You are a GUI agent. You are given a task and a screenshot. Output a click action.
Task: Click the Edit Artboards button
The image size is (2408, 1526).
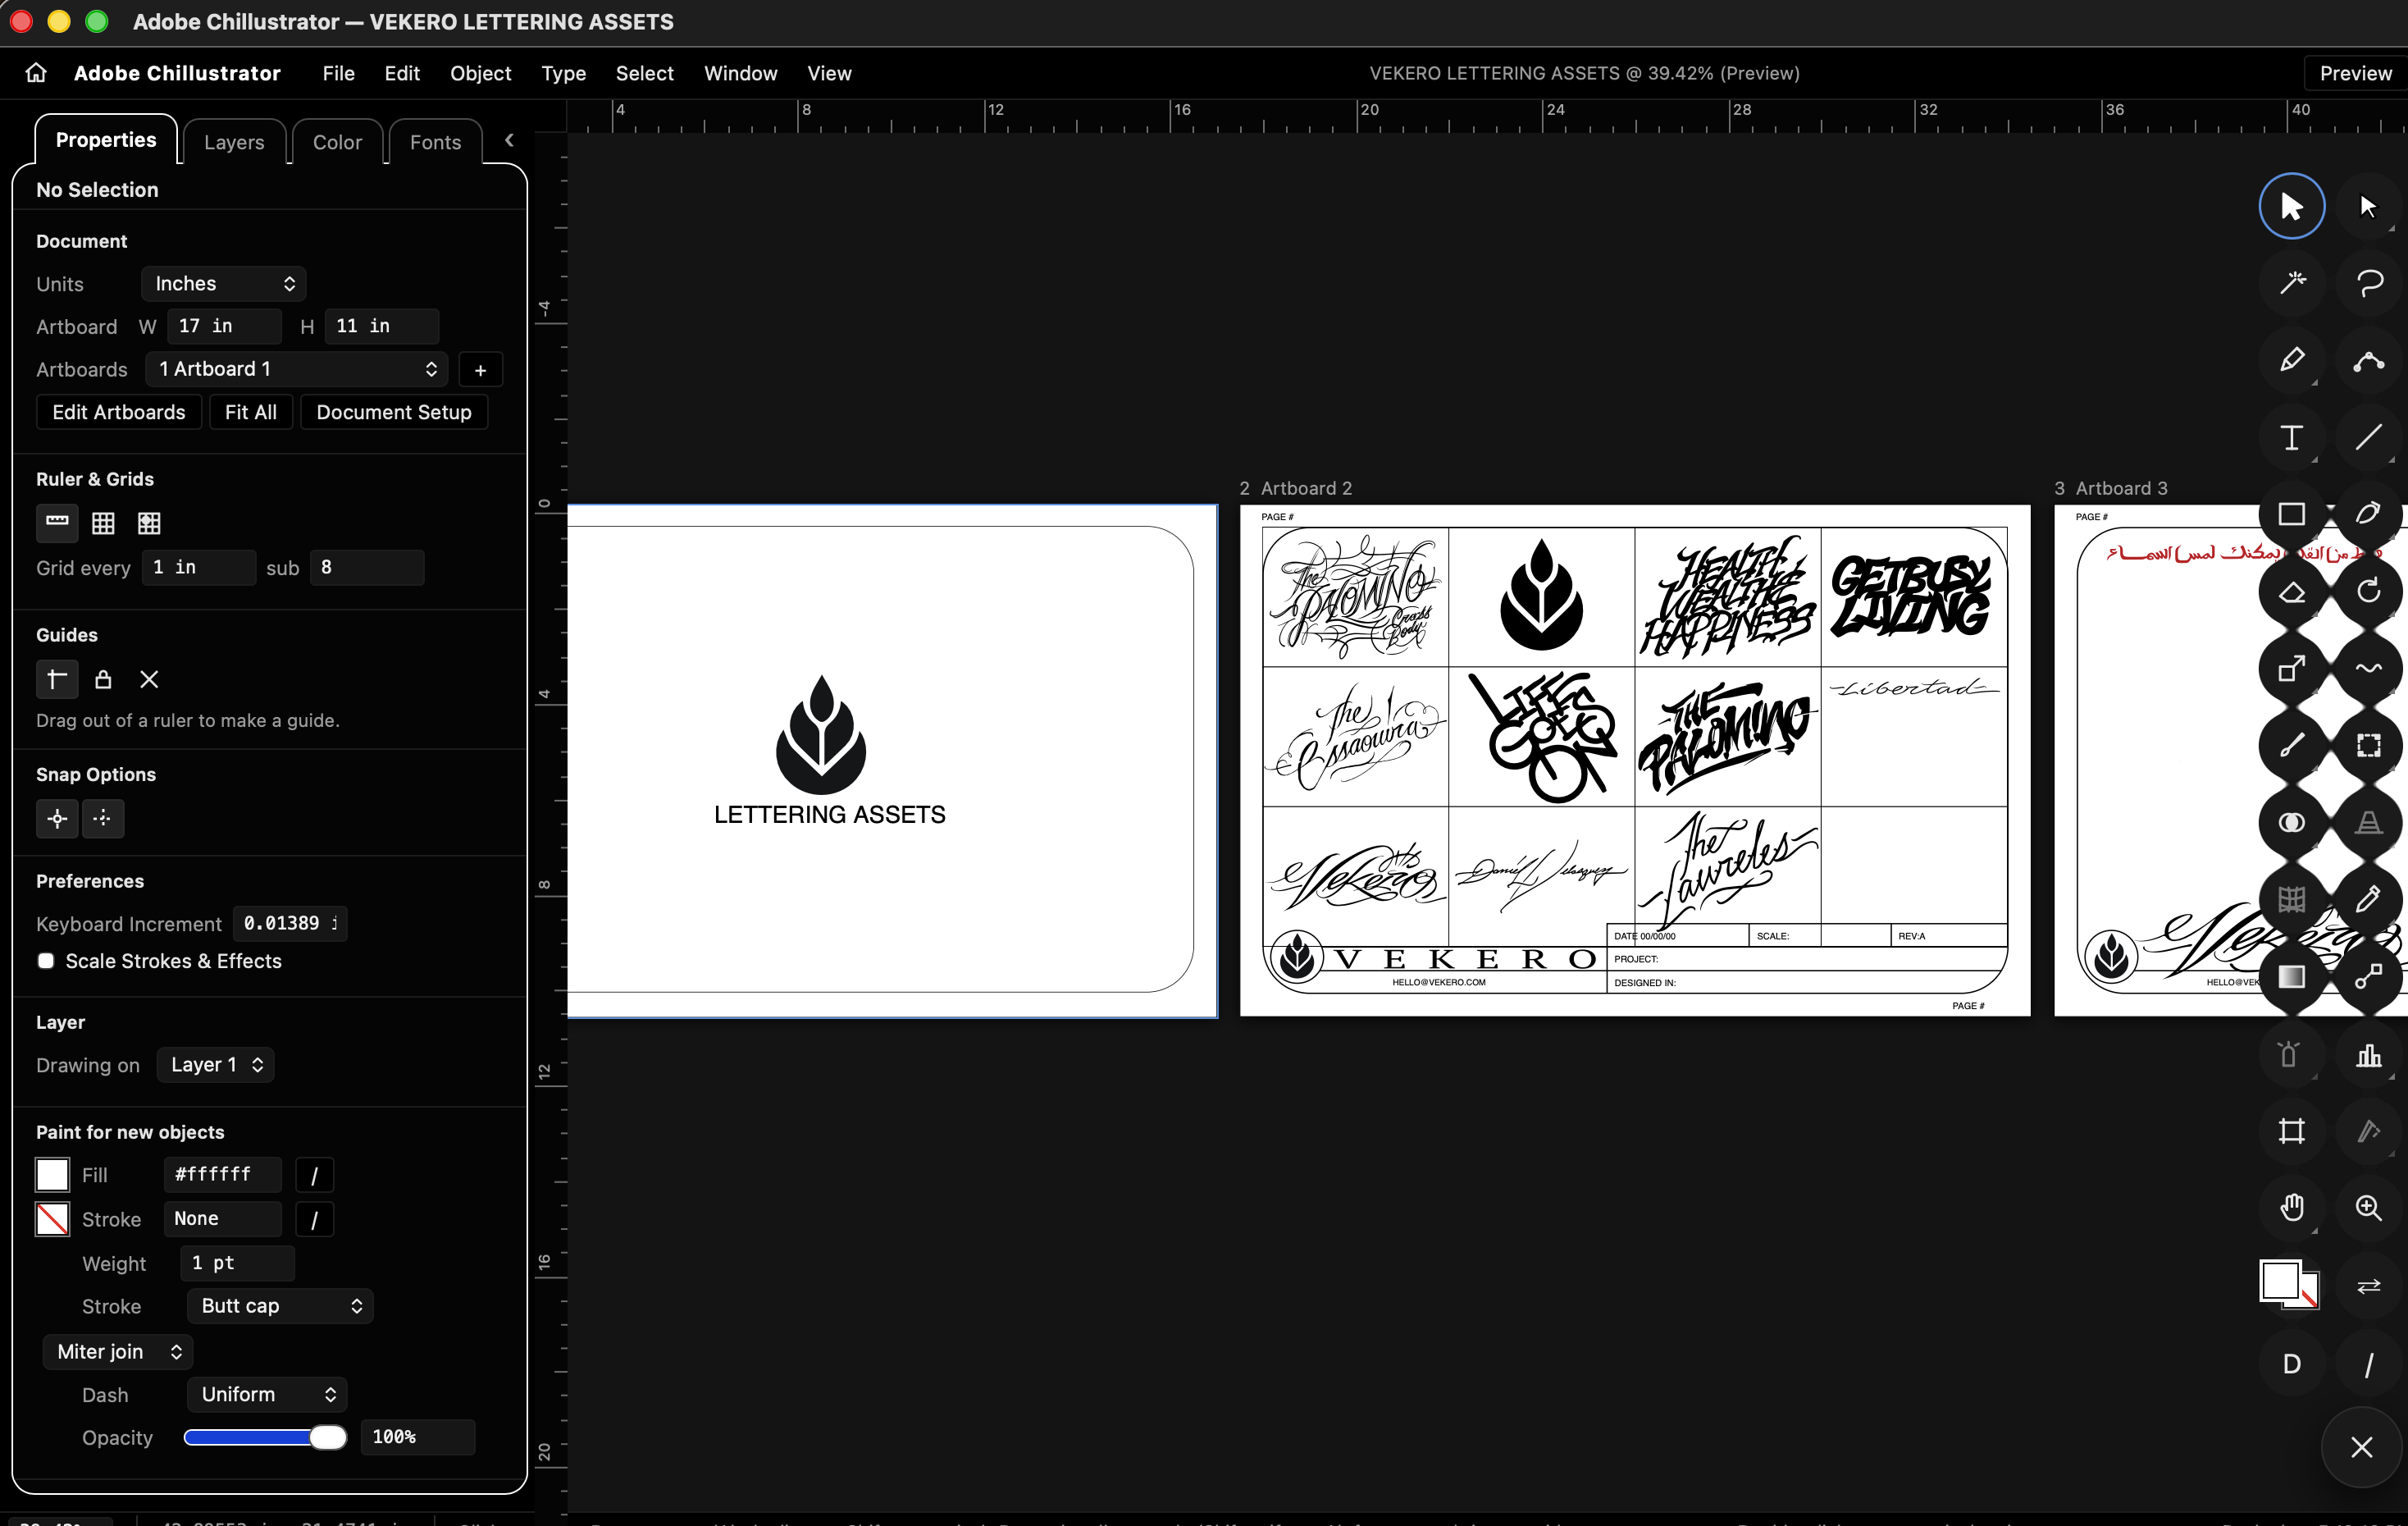119,412
